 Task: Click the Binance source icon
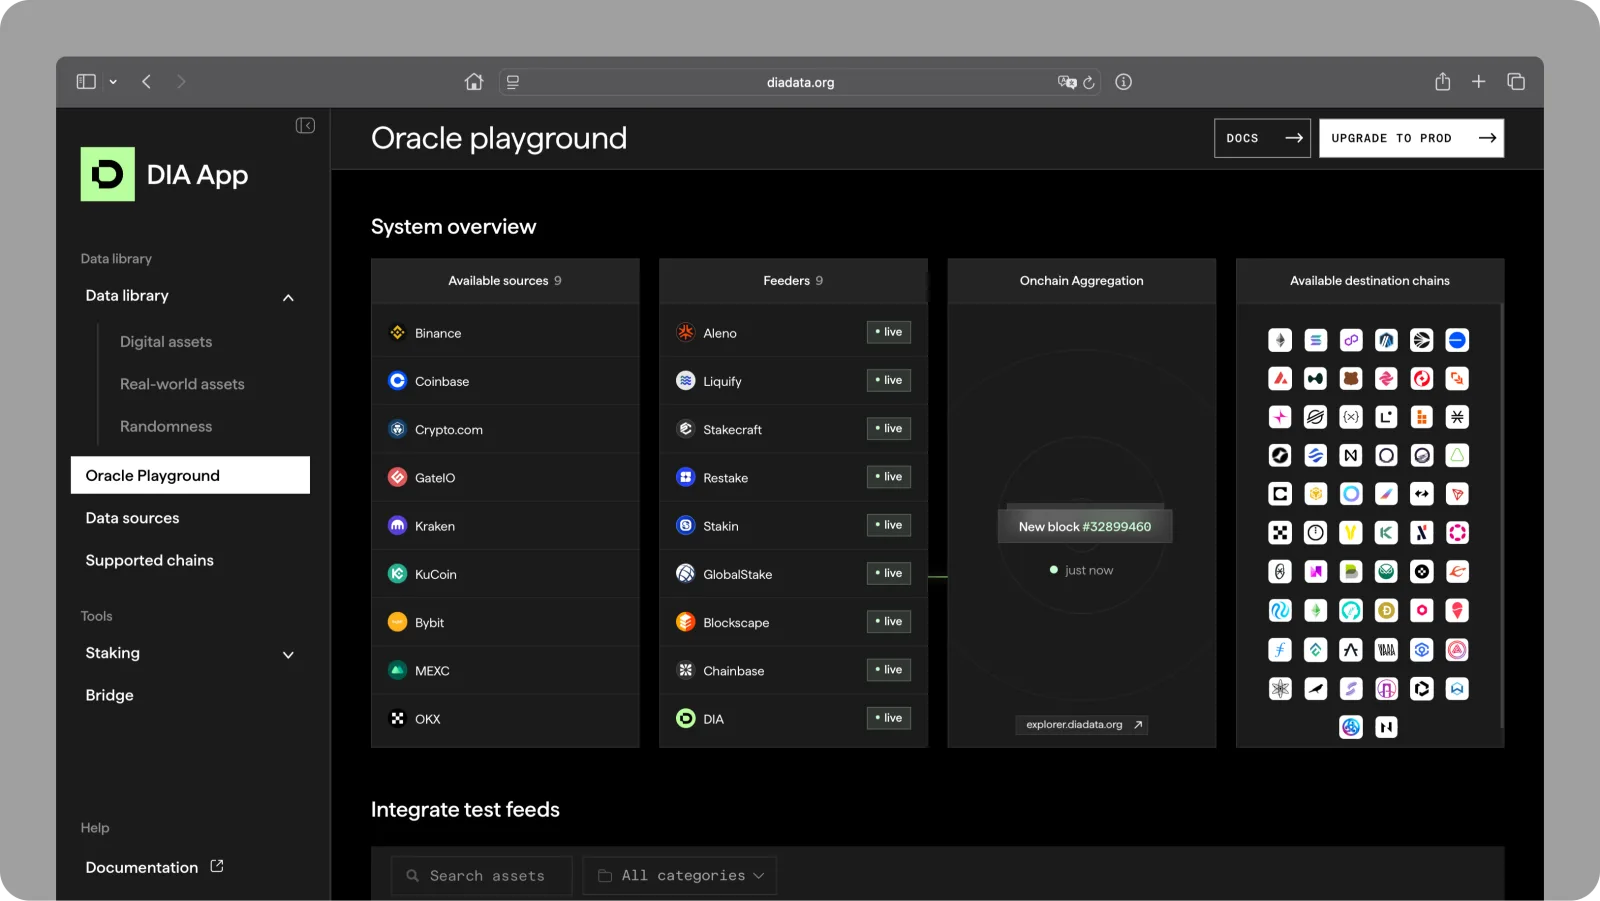click(397, 333)
